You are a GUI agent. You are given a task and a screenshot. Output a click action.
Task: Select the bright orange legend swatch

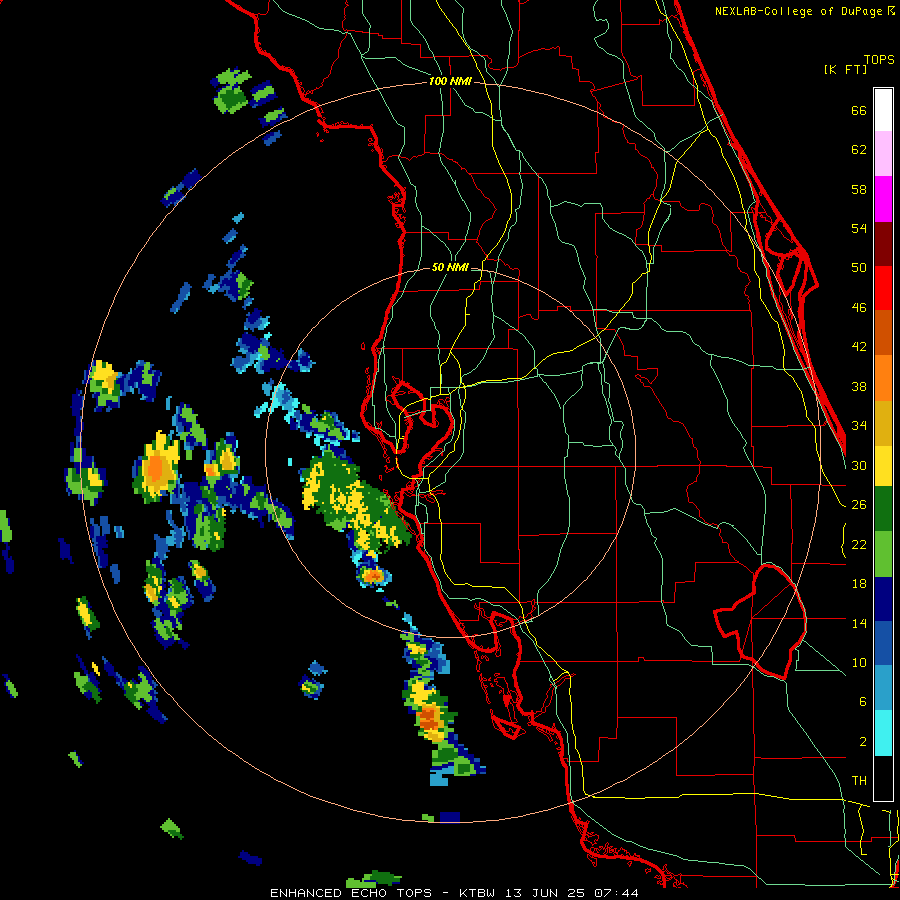[x=883, y=378]
